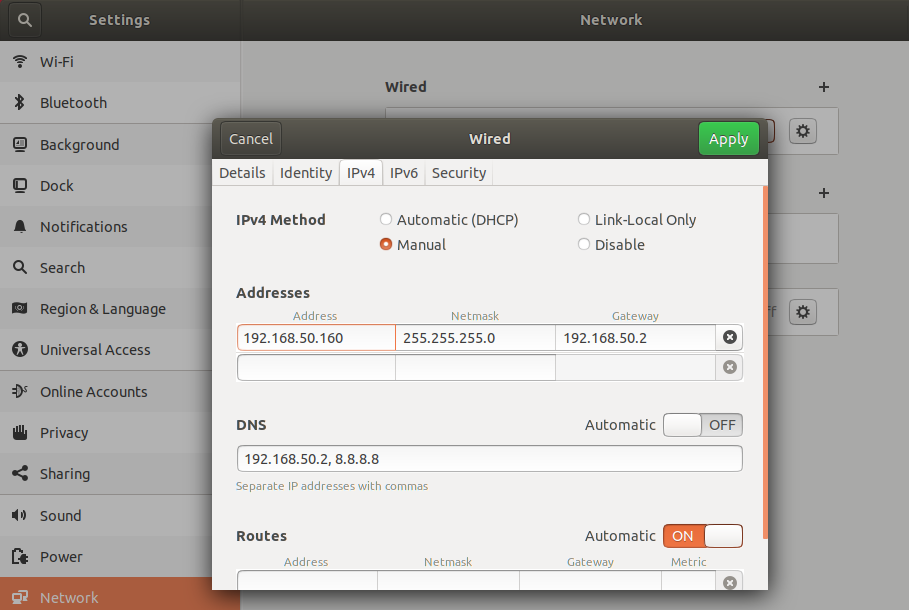Select Manual IPv4 method
909x610 pixels.
coord(413,245)
